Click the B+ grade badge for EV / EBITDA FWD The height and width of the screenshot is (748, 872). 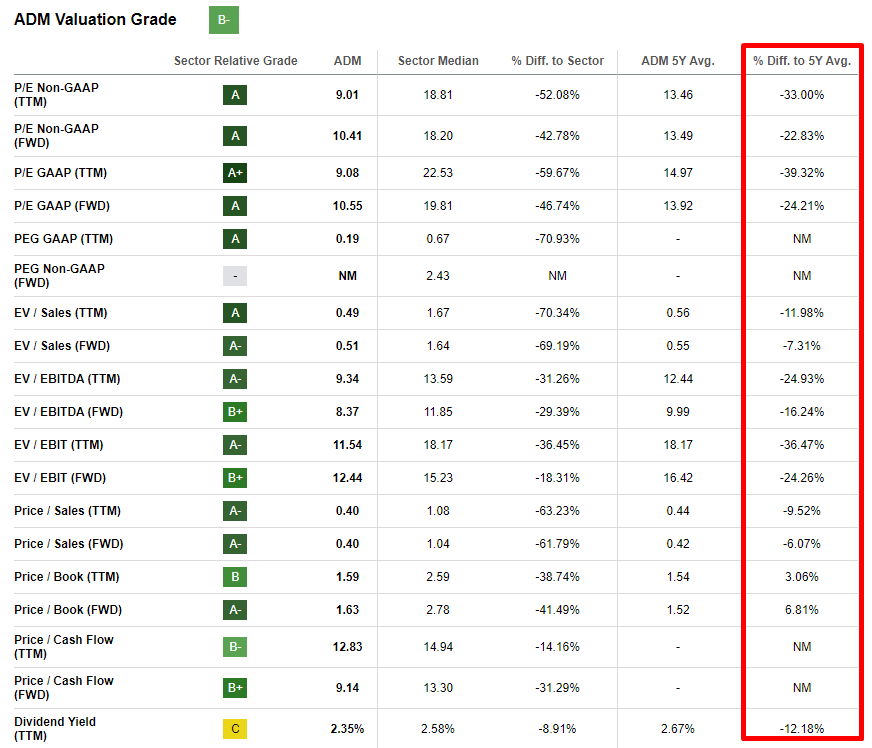(x=234, y=412)
